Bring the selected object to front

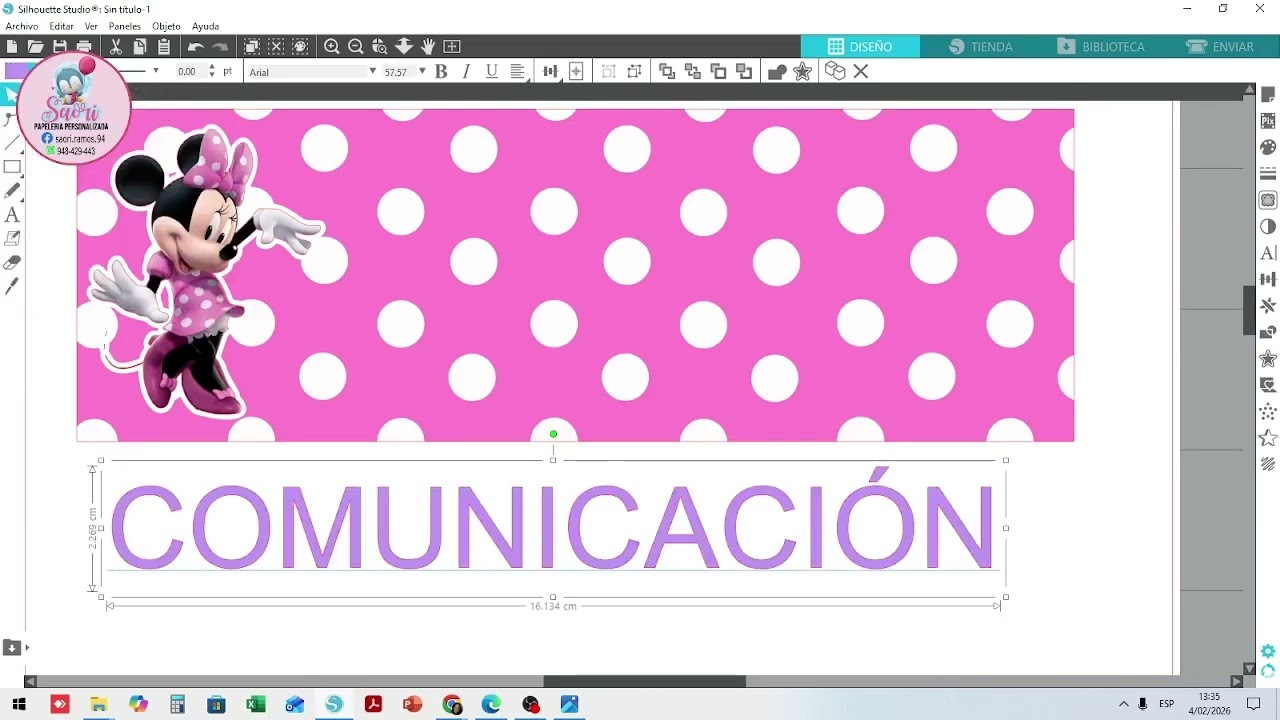(667, 71)
